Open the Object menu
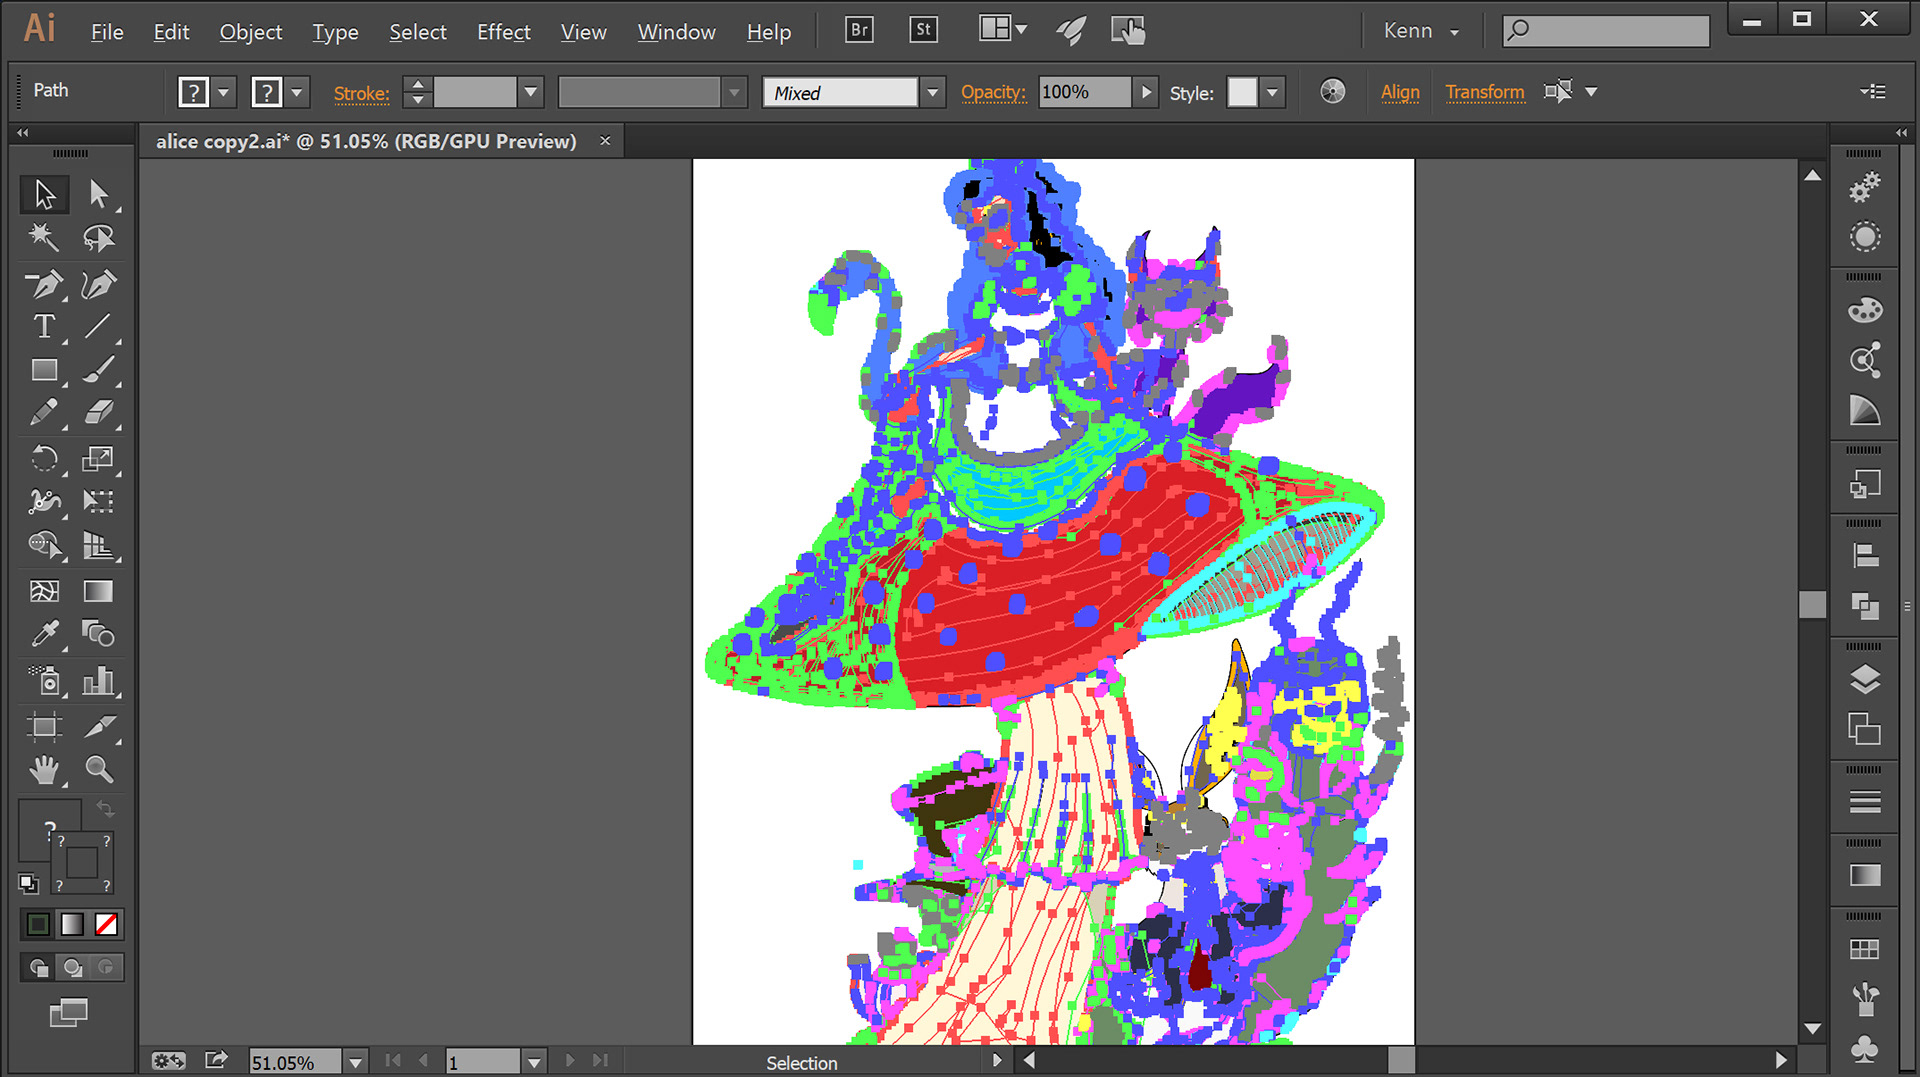 251,32
